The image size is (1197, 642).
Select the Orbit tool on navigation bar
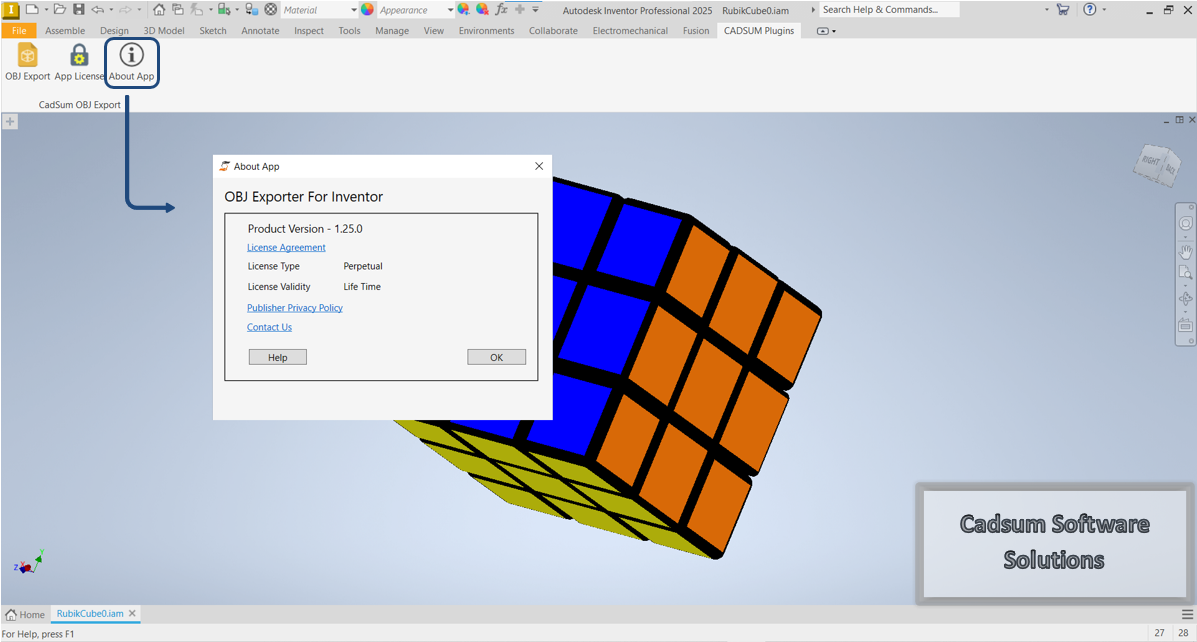pos(1186,298)
